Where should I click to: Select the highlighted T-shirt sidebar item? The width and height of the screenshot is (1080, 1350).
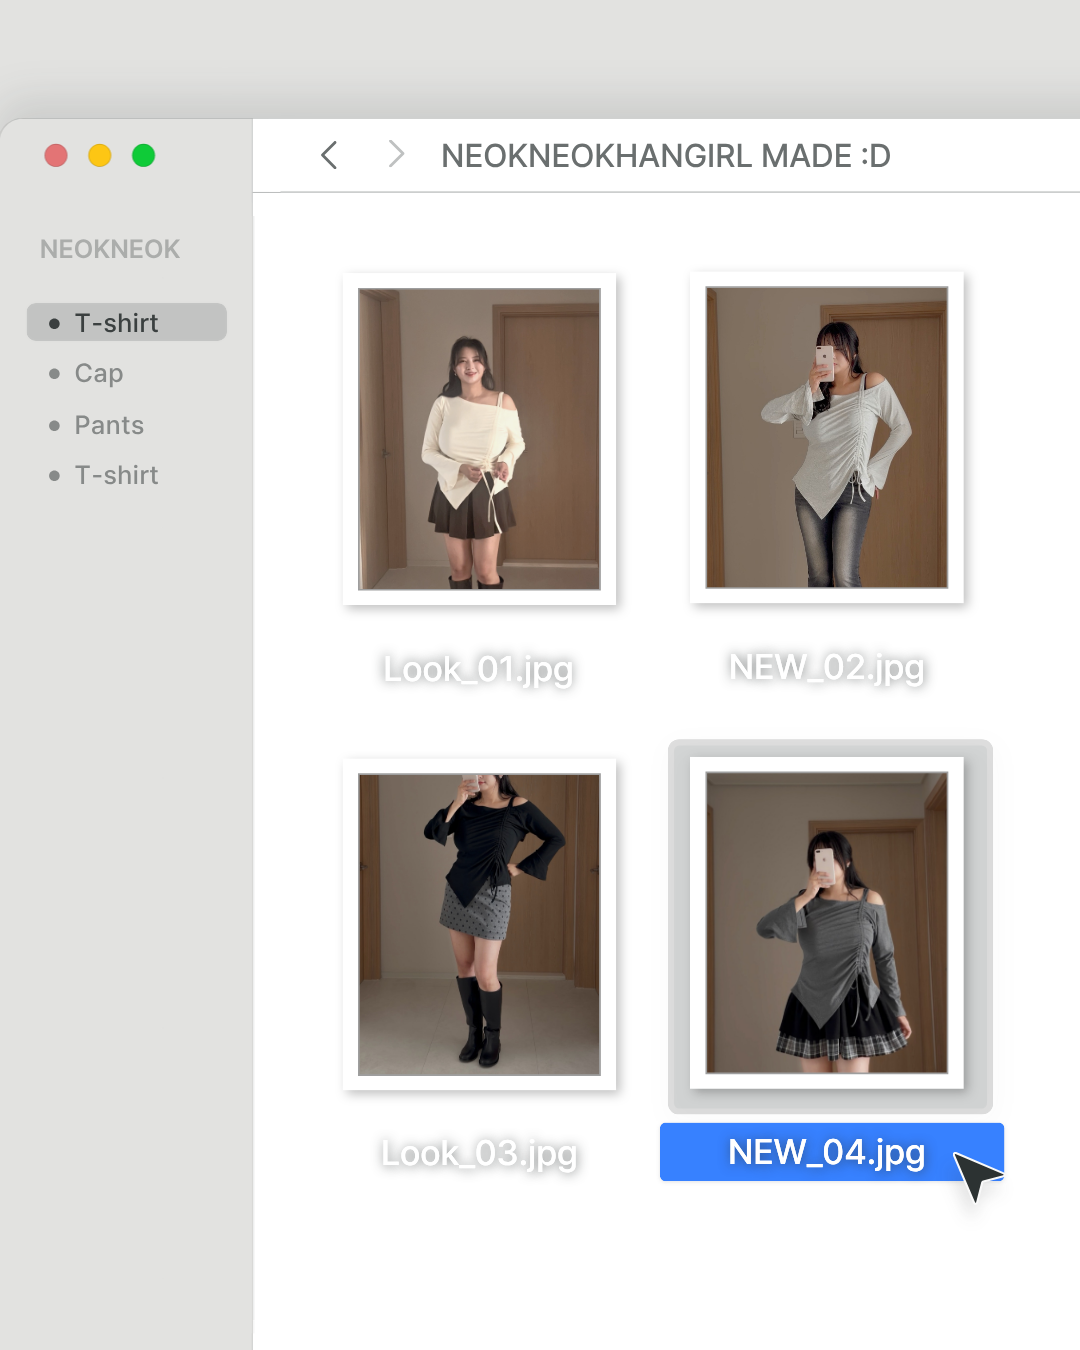(x=127, y=323)
